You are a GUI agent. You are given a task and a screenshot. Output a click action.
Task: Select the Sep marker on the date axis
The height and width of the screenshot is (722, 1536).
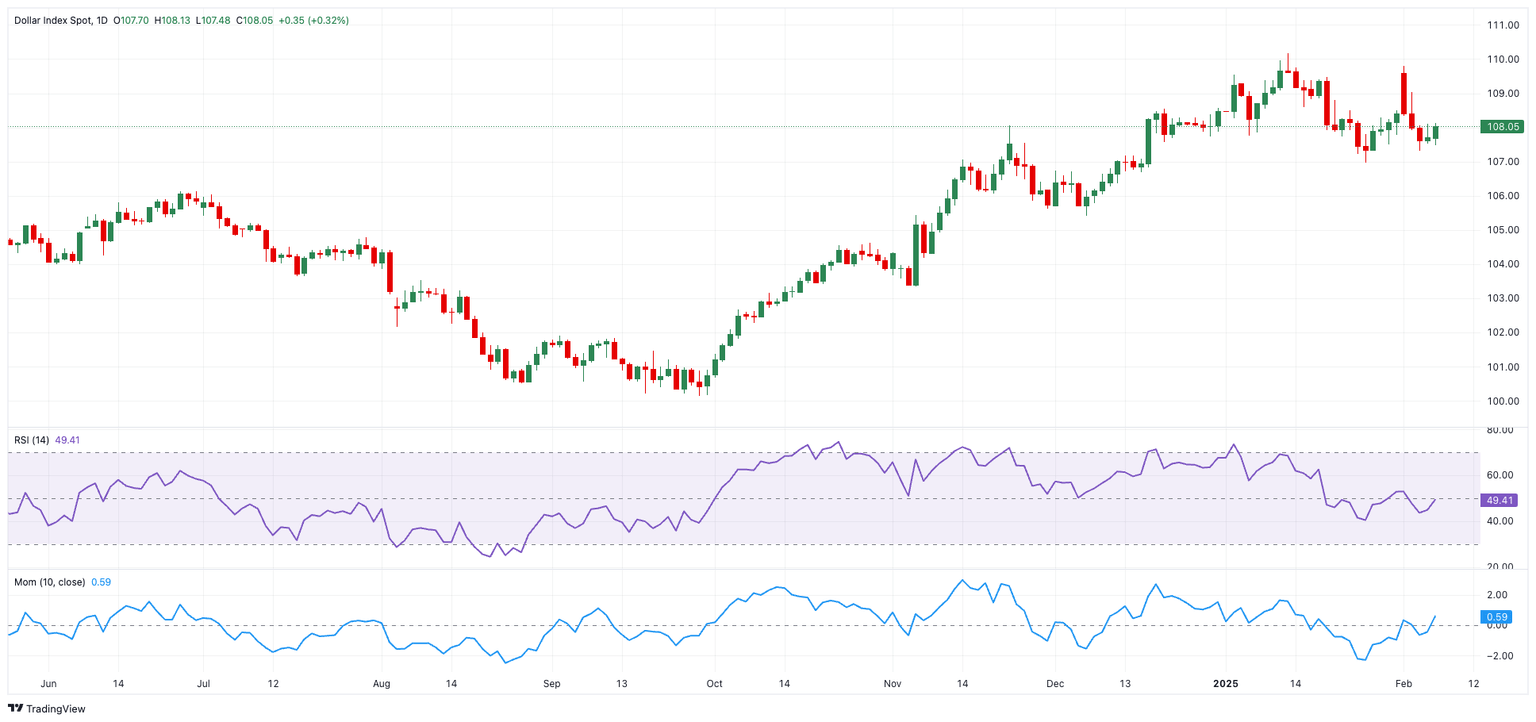tap(551, 684)
